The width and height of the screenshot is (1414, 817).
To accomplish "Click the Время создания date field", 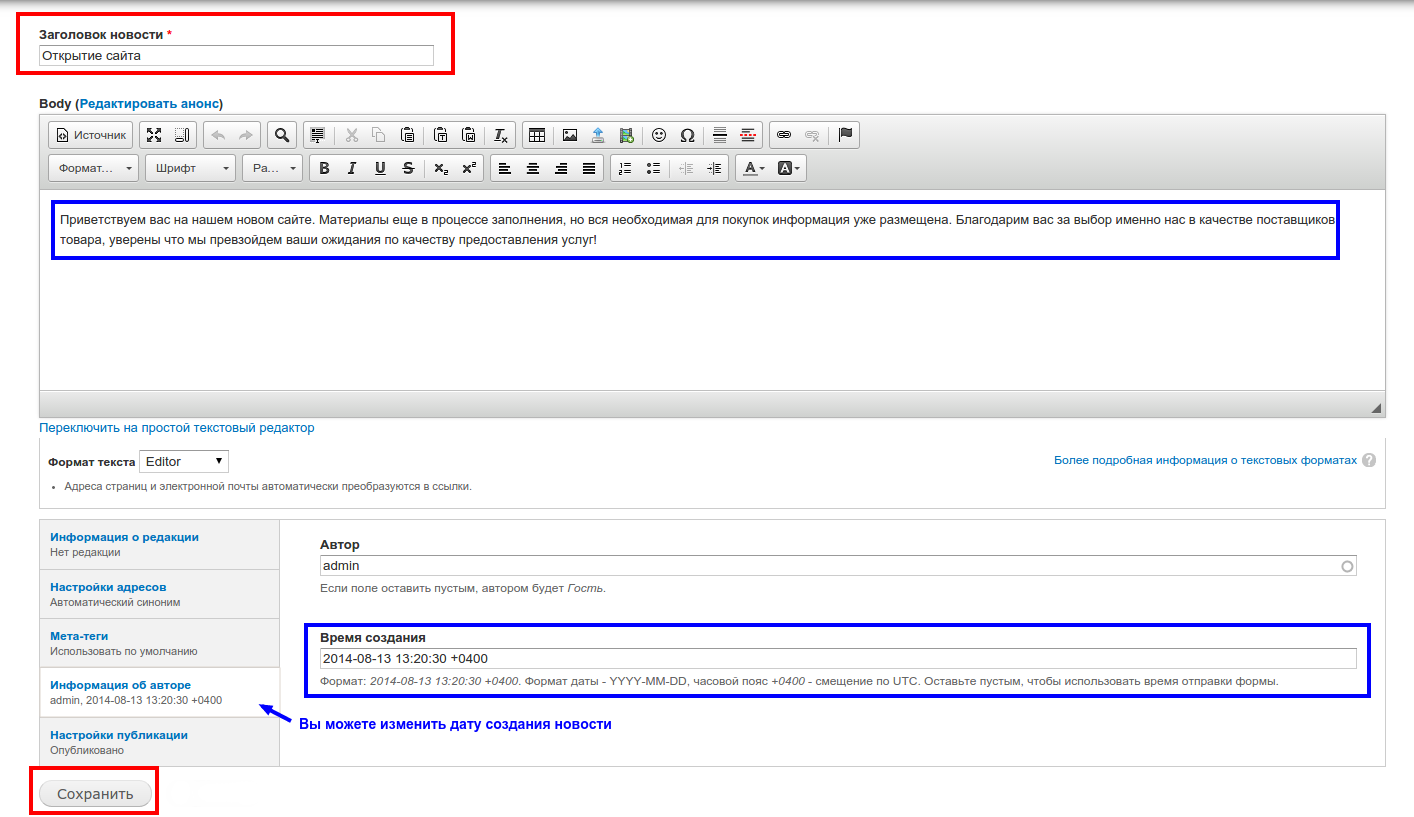I will pyautogui.click(x=838, y=658).
